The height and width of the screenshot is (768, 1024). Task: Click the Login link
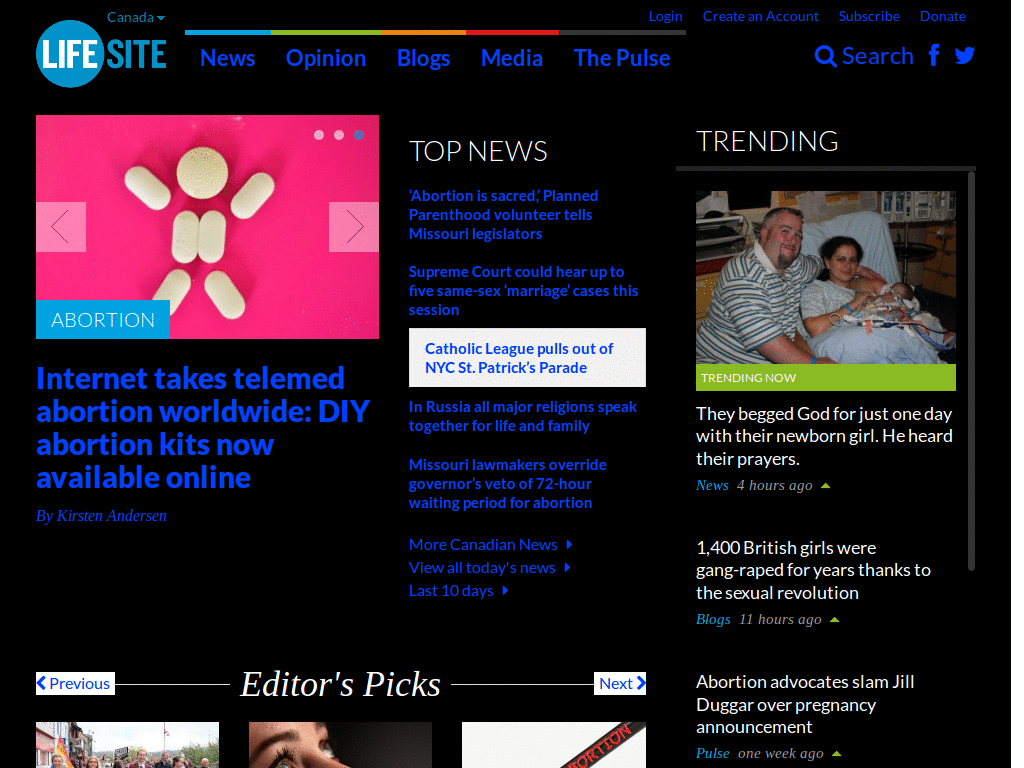tap(665, 16)
